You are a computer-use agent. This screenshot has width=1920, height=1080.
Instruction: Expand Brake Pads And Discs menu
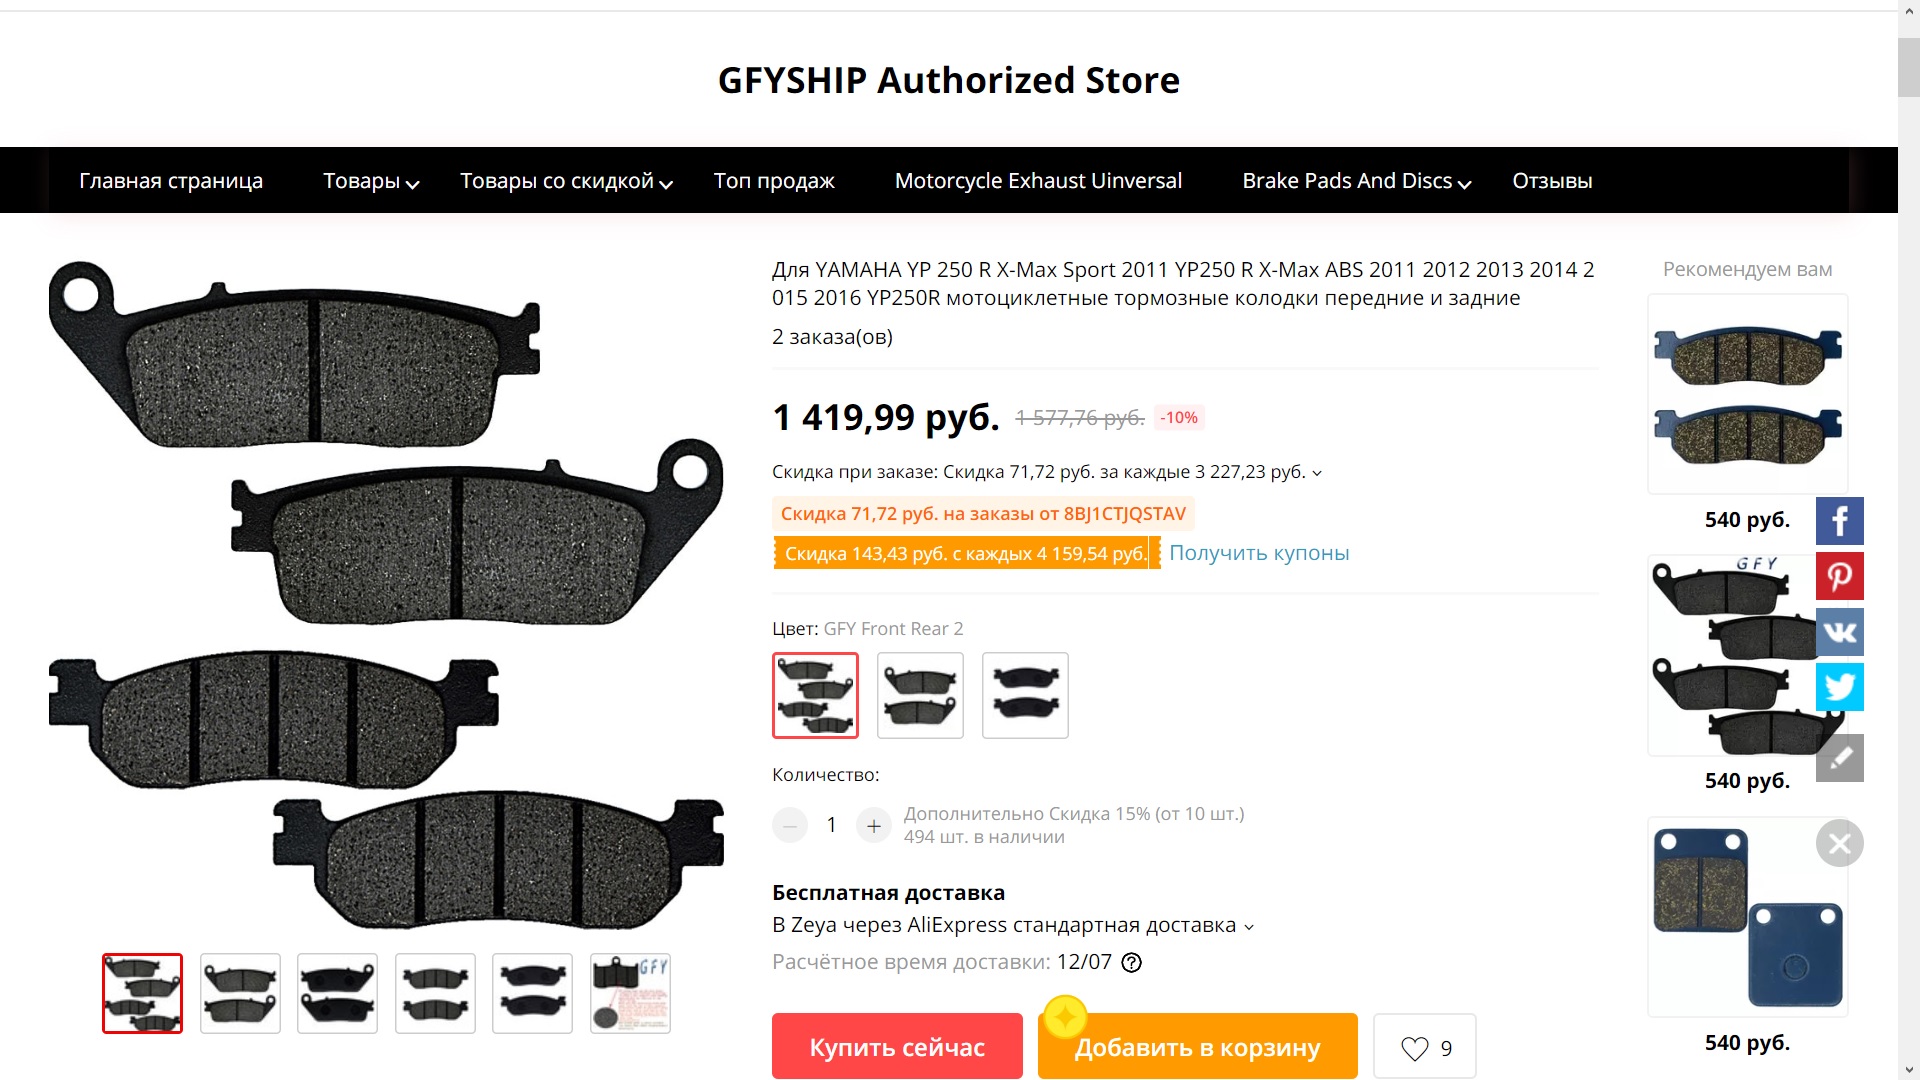click(x=1356, y=181)
